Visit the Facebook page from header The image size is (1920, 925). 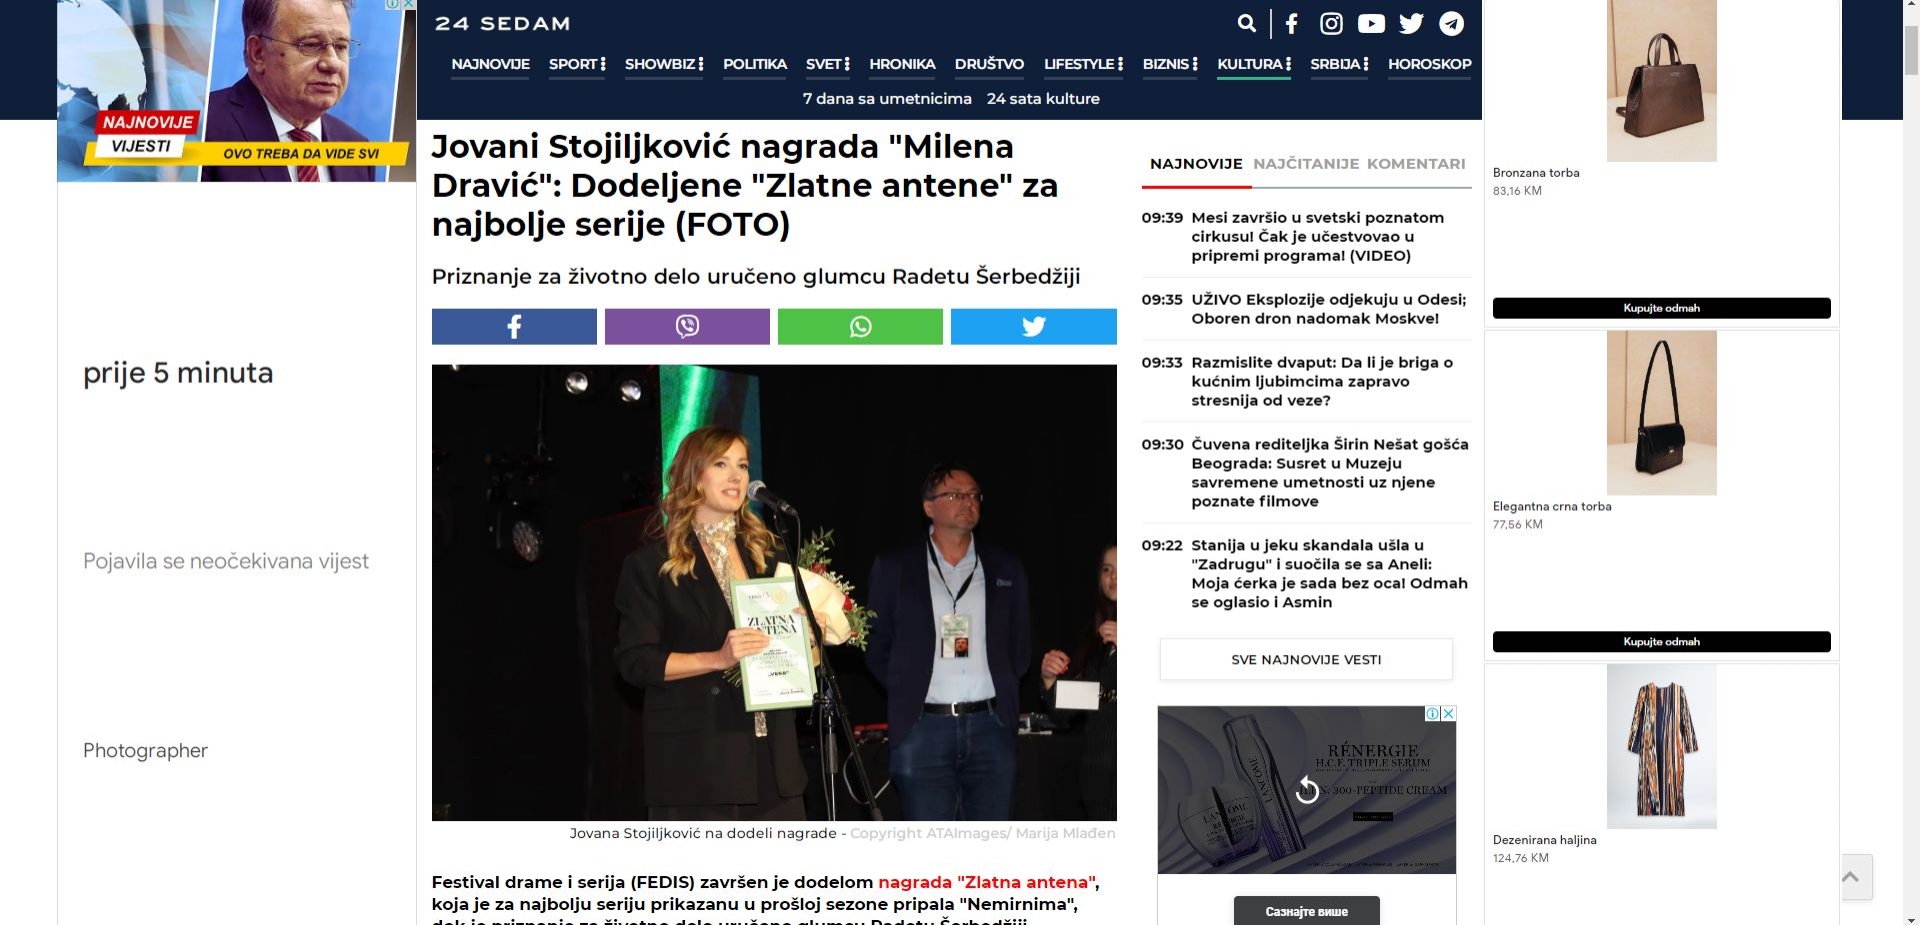point(1291,24)
